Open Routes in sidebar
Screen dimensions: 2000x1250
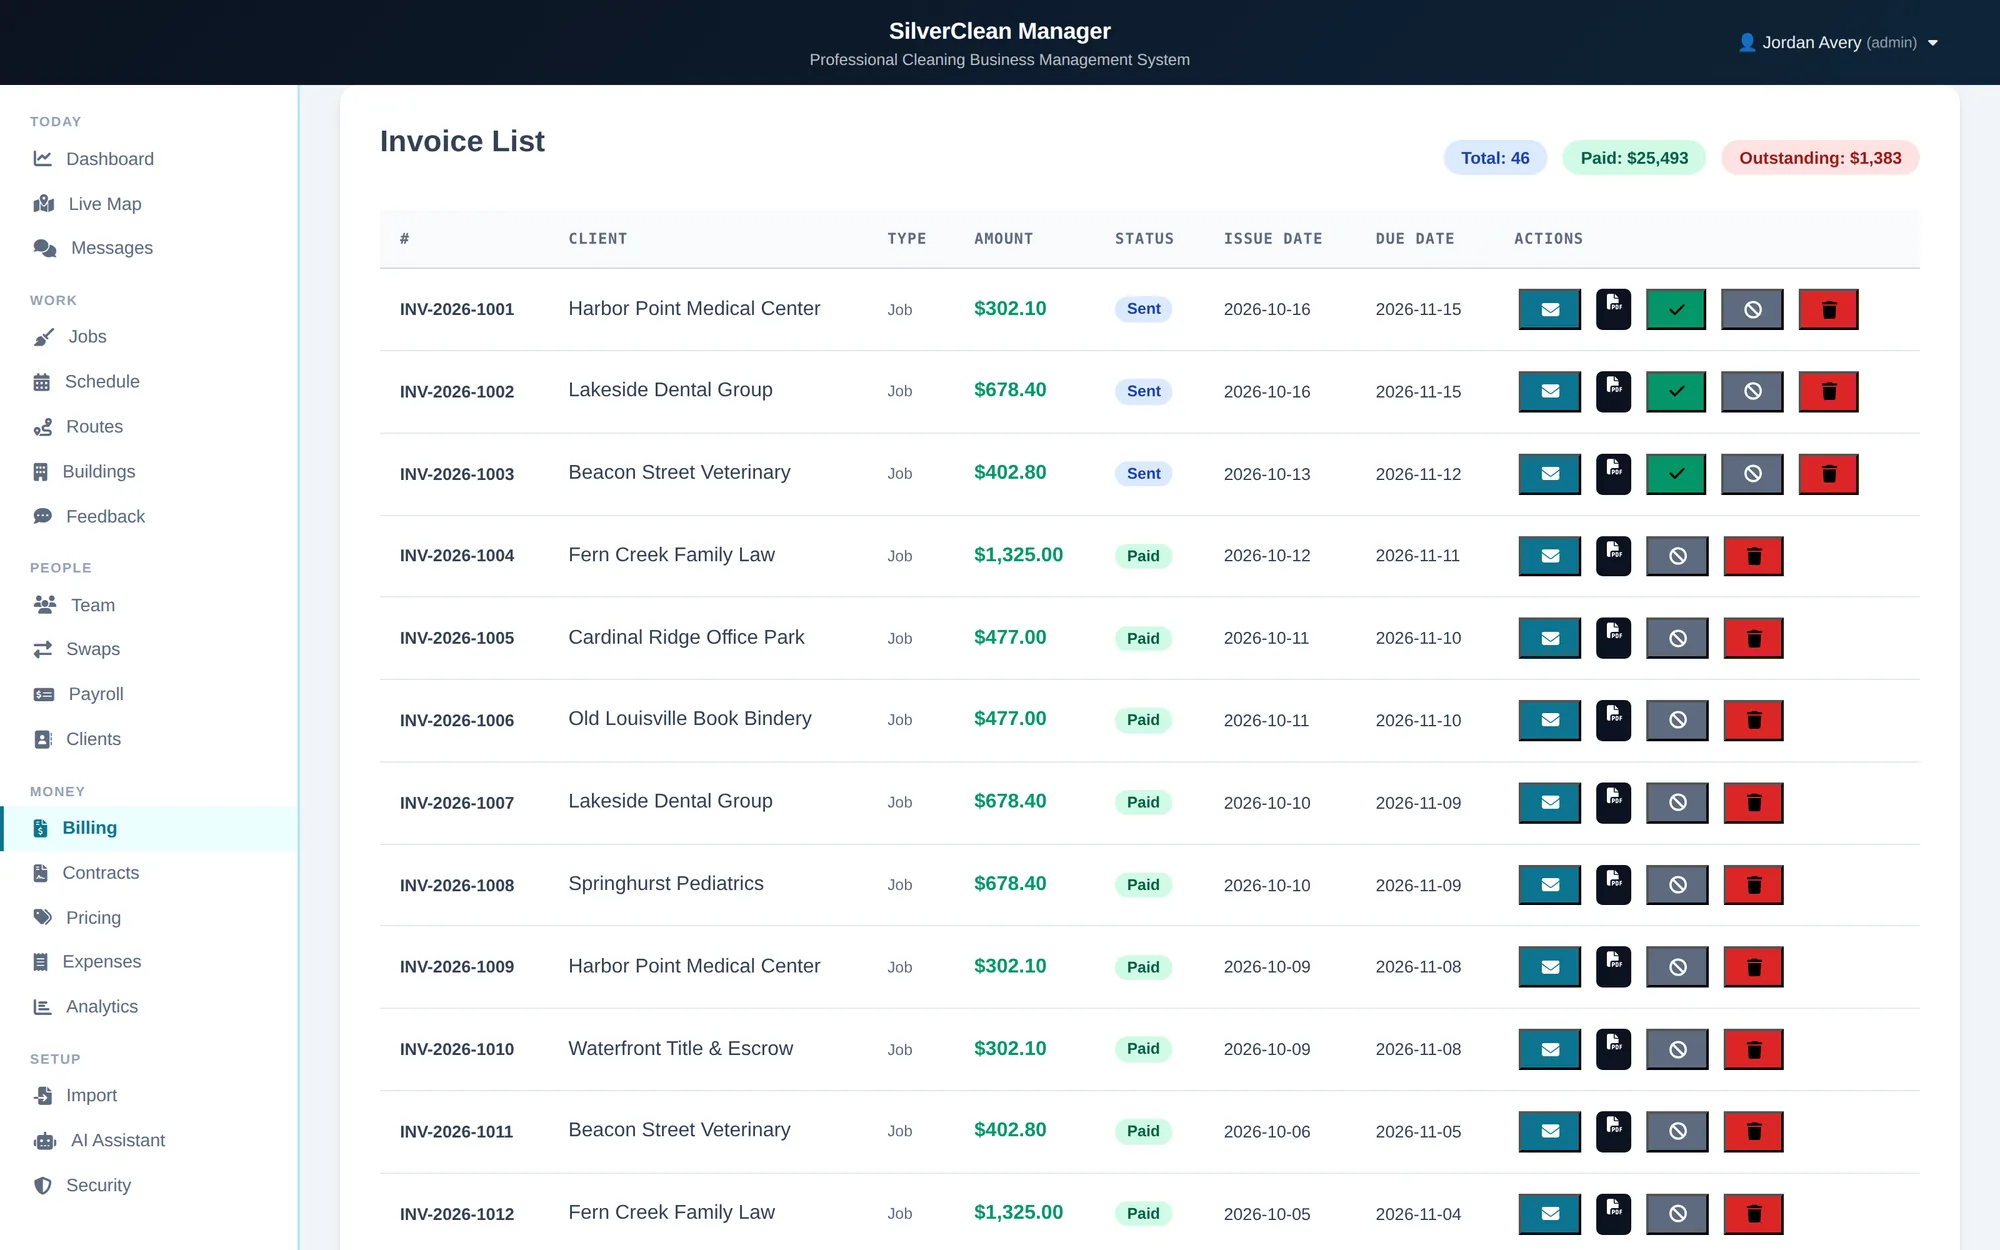tap(150, 427)
